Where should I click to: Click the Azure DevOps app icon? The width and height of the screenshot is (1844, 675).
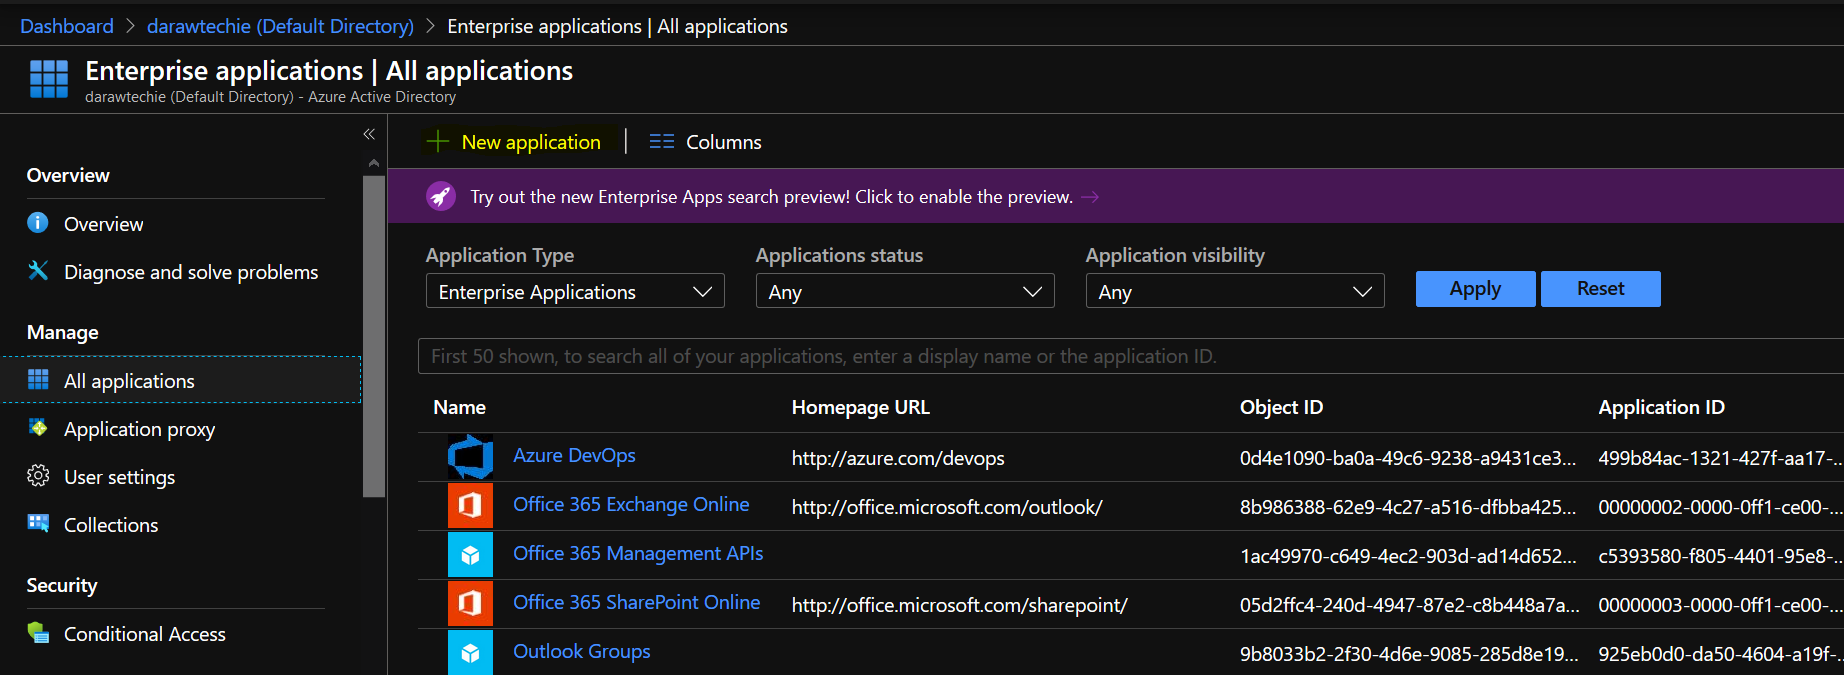point(470,457)
